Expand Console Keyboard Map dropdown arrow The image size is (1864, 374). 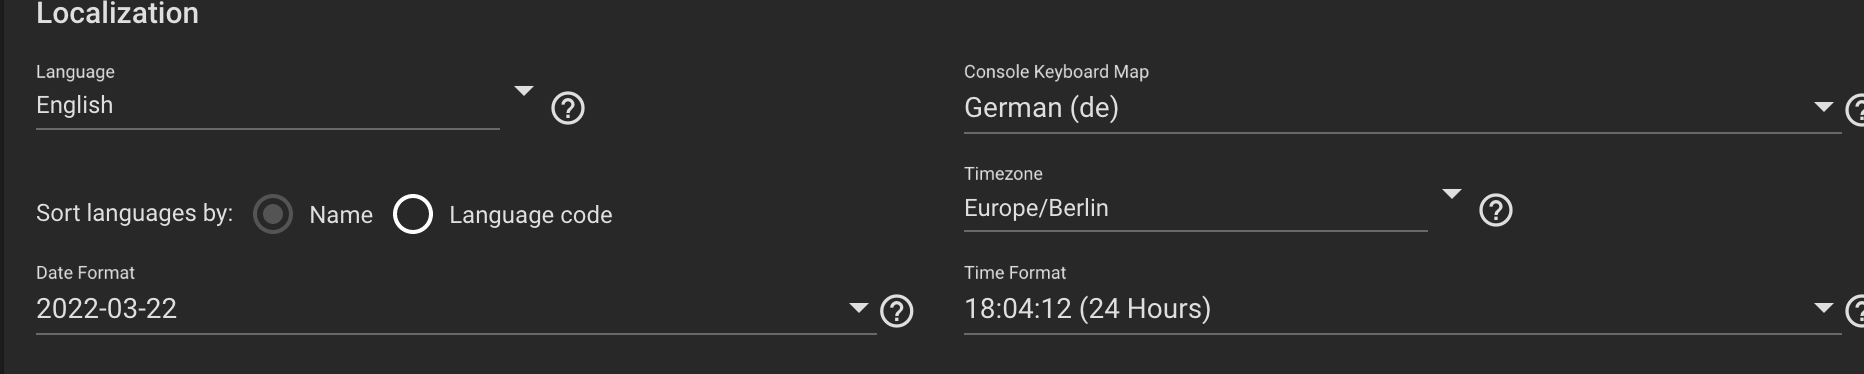click(x=1823, y=107)
